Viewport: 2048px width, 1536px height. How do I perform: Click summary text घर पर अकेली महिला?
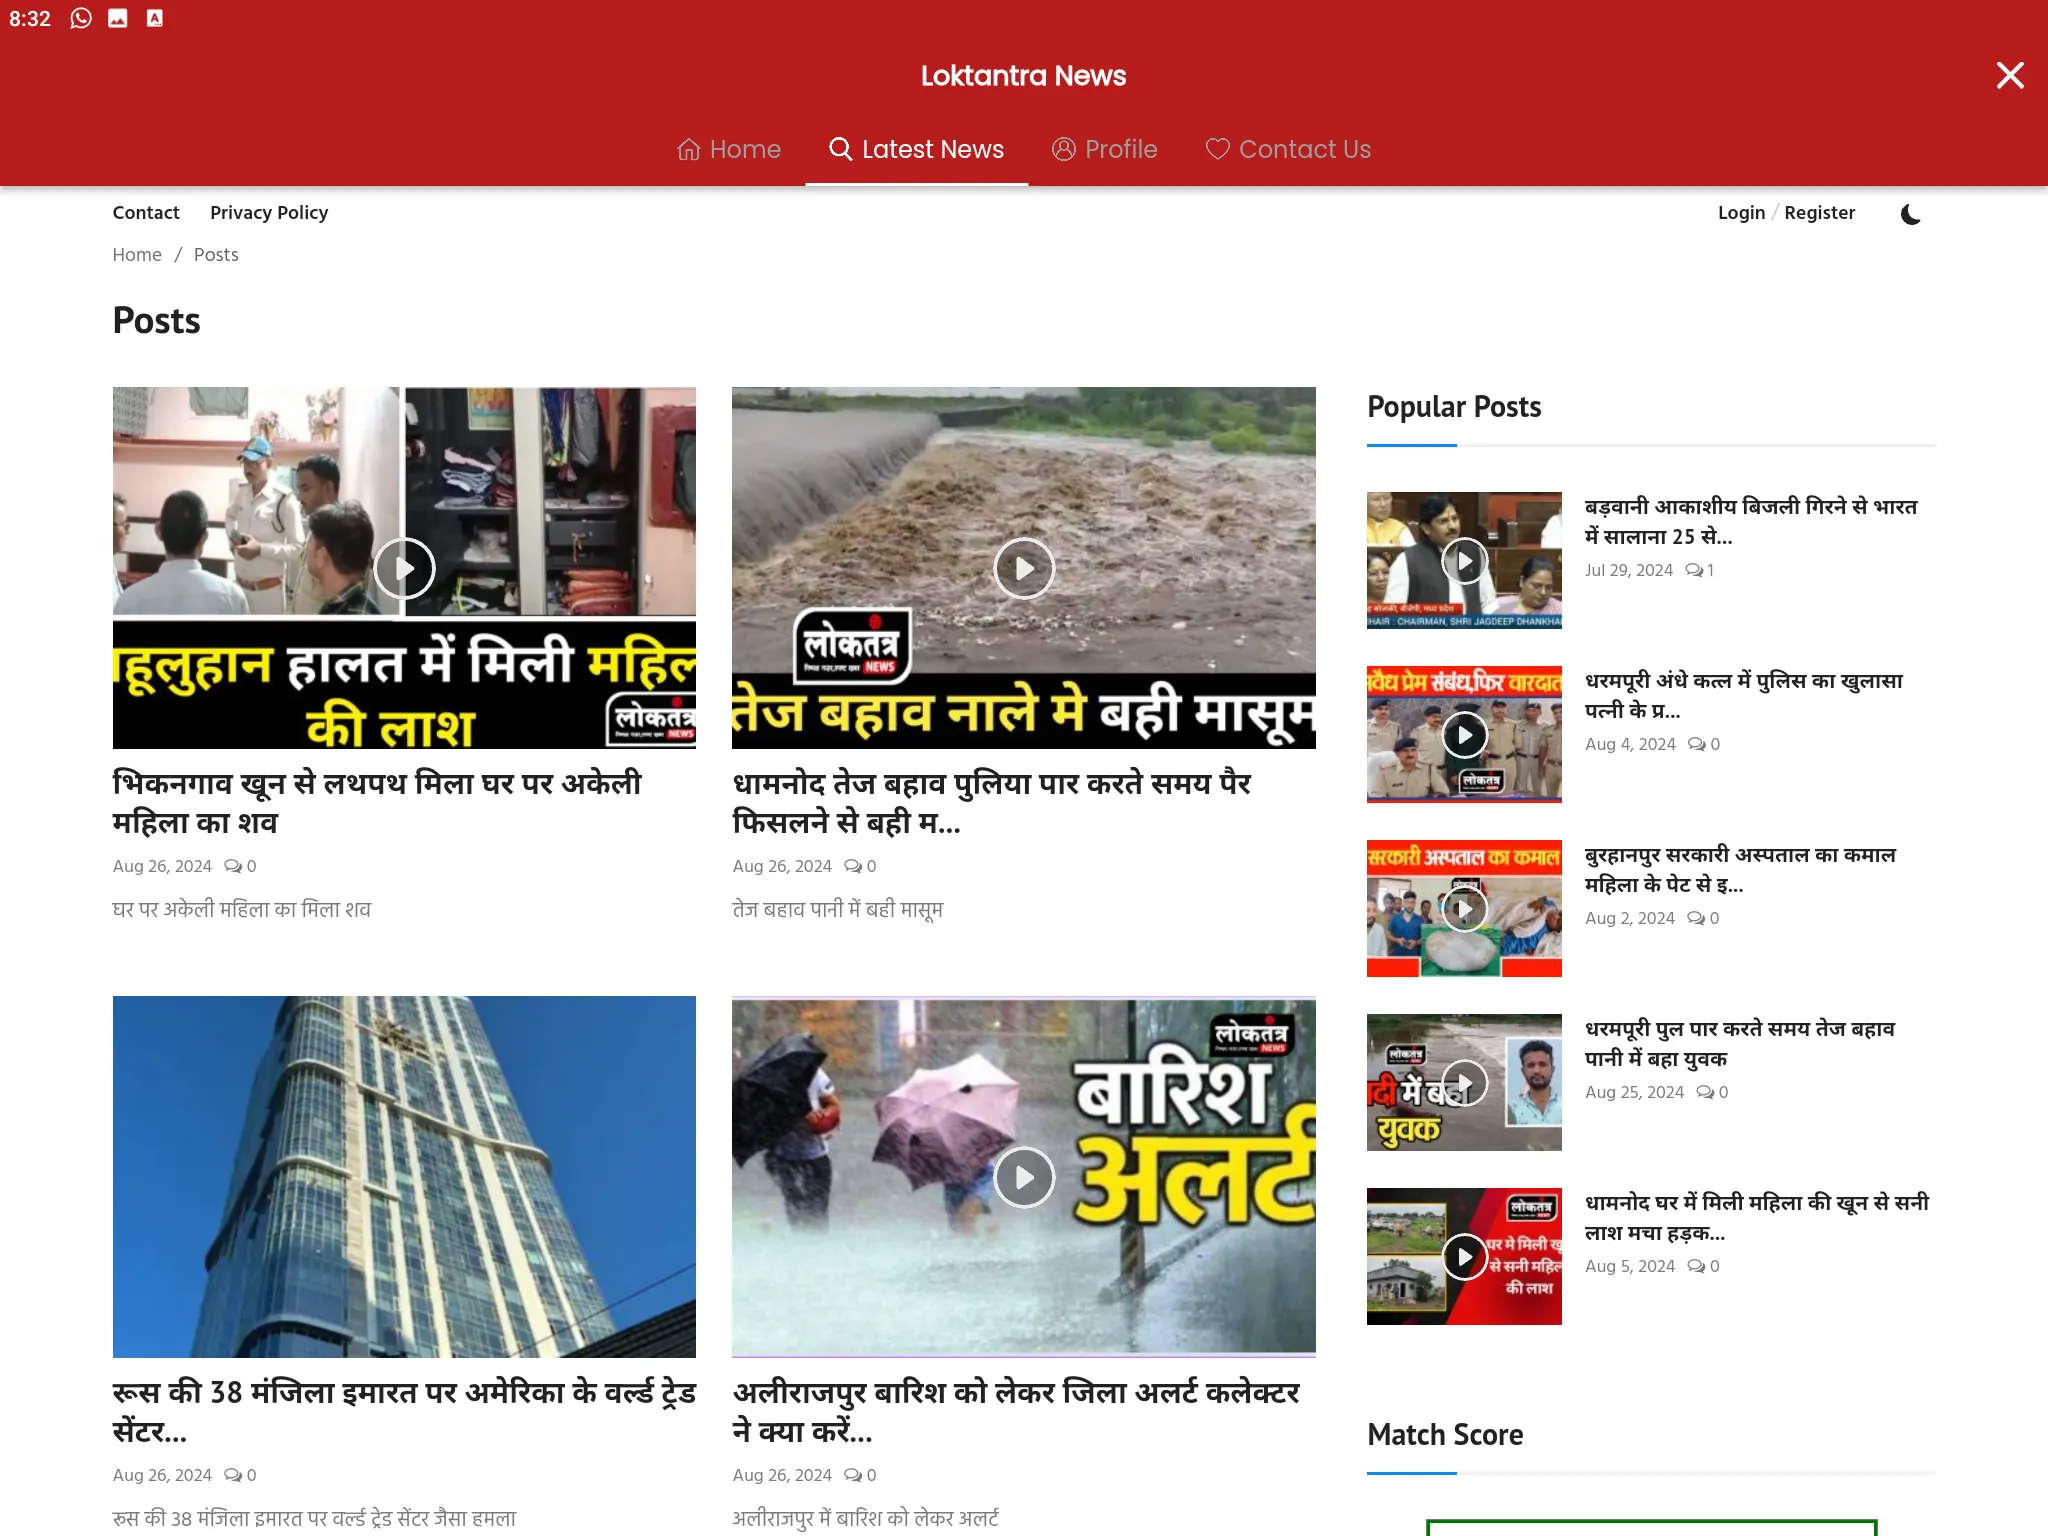[x=242, y=910]
